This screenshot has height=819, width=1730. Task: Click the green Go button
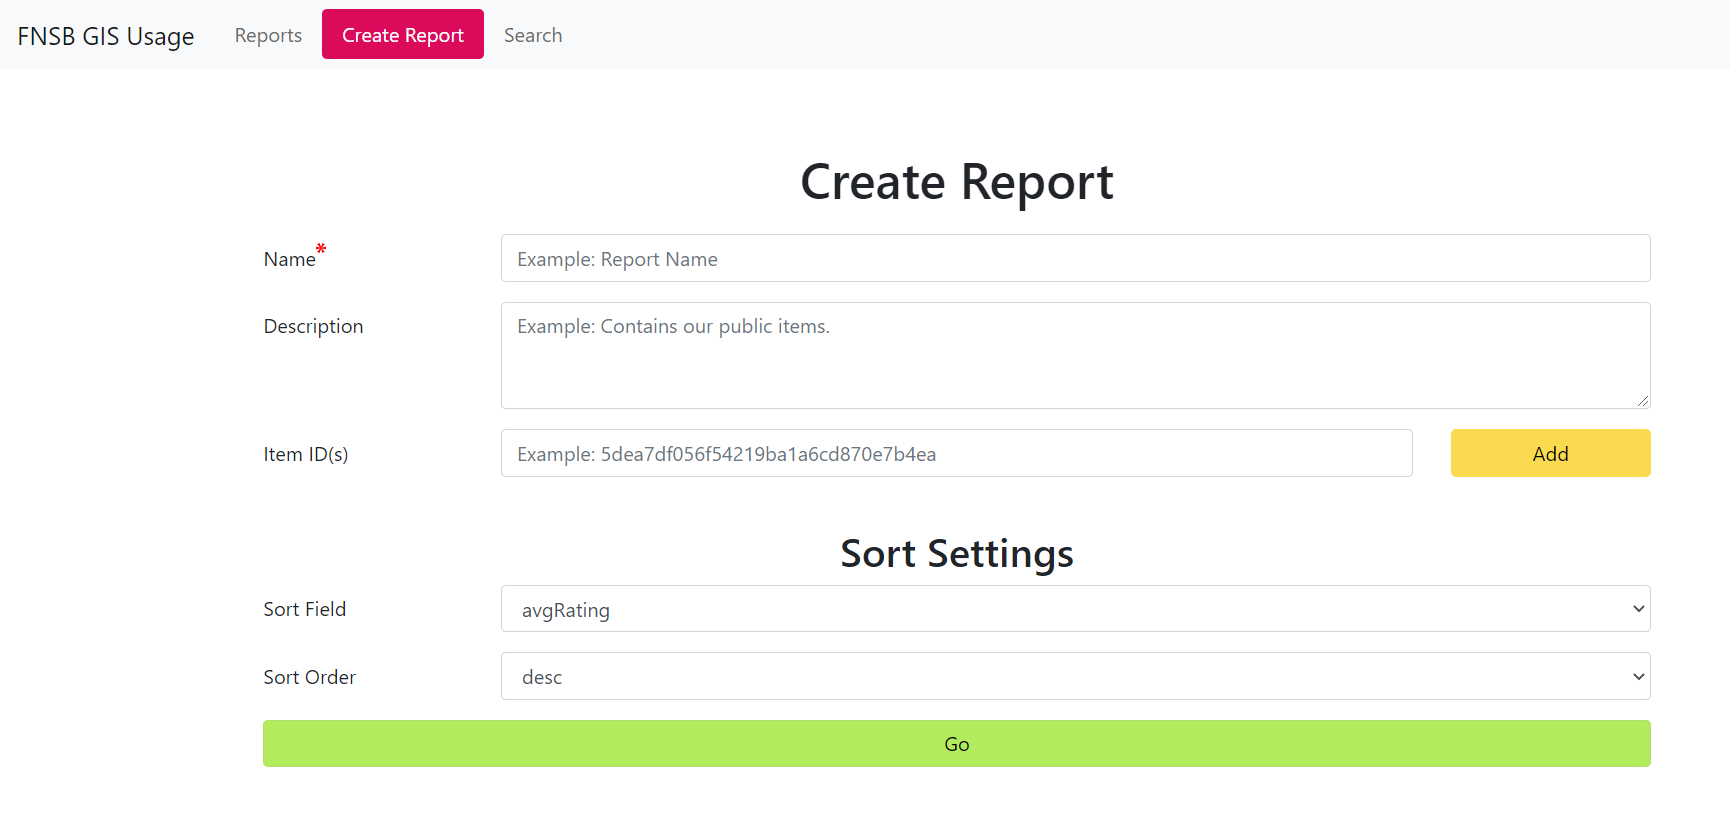tap(956, 744)
